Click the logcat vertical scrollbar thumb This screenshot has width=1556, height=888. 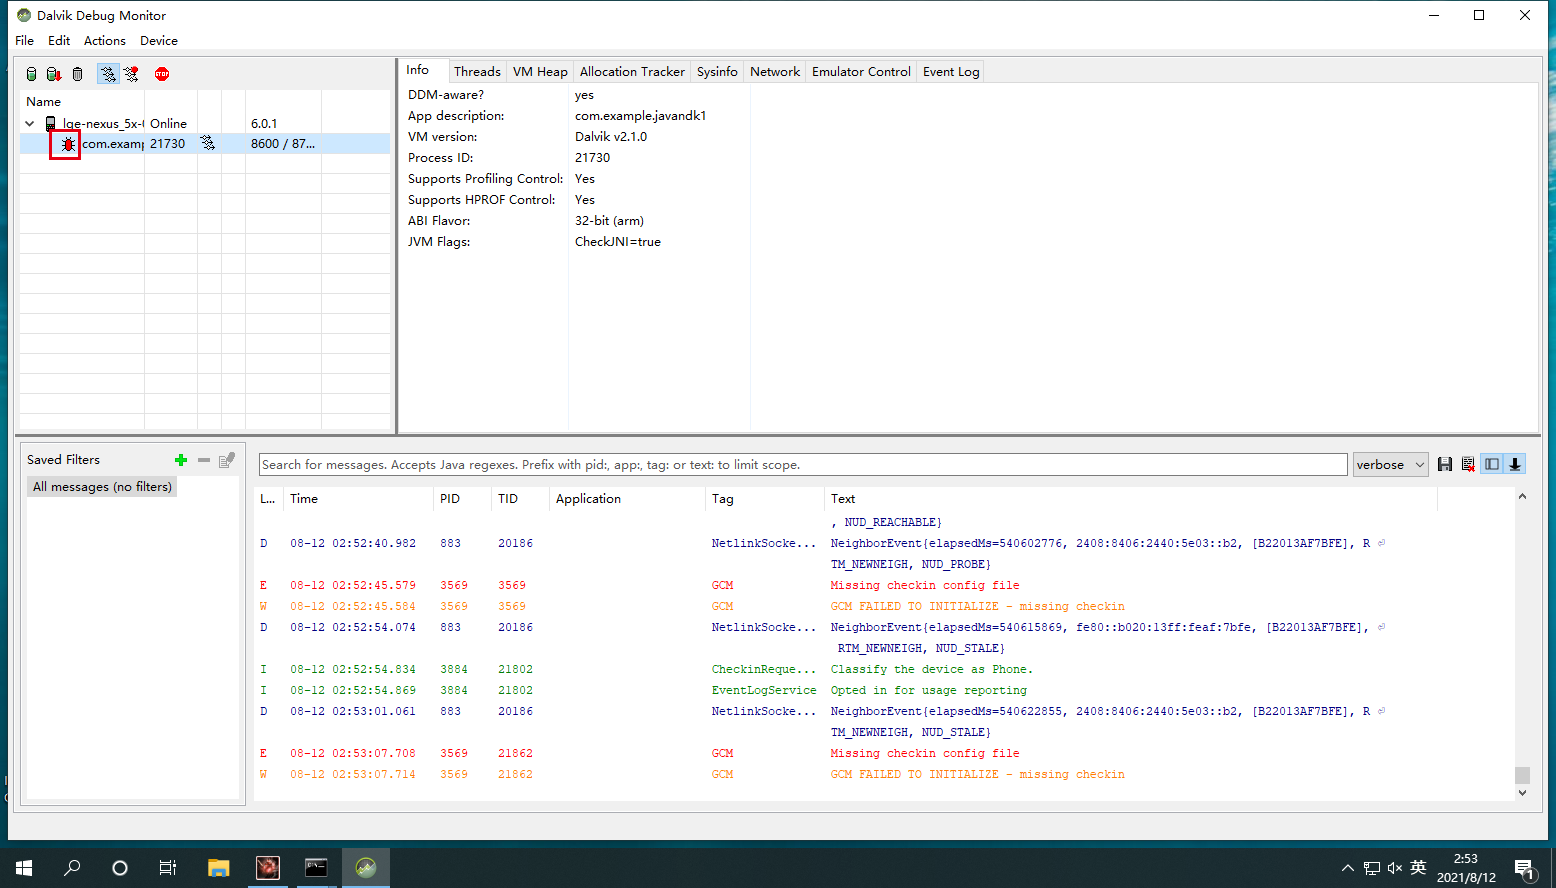[x=1522, y=776]
